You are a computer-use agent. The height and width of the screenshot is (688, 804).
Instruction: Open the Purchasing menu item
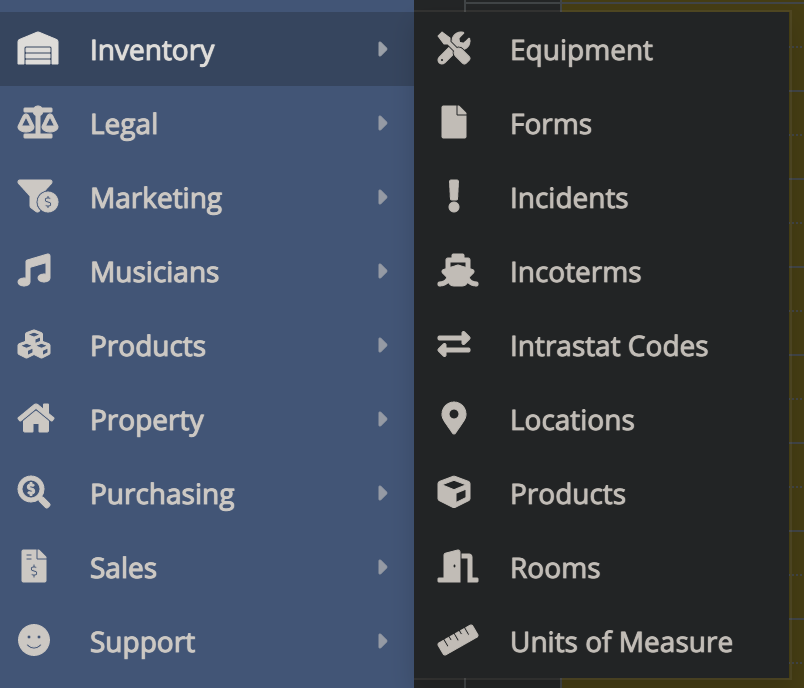tap(162, 494)
